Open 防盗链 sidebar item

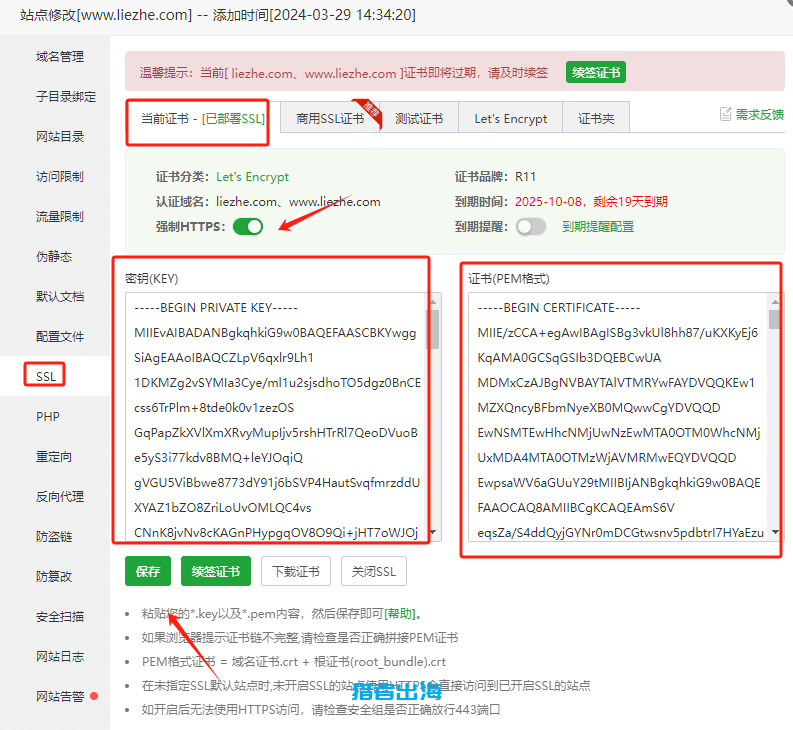click(54, 536)
